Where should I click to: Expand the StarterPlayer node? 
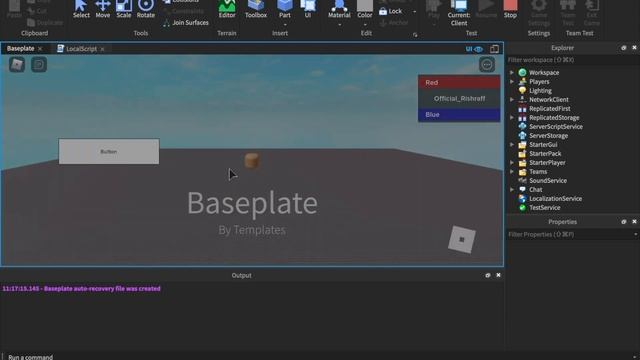pos(512,162)
